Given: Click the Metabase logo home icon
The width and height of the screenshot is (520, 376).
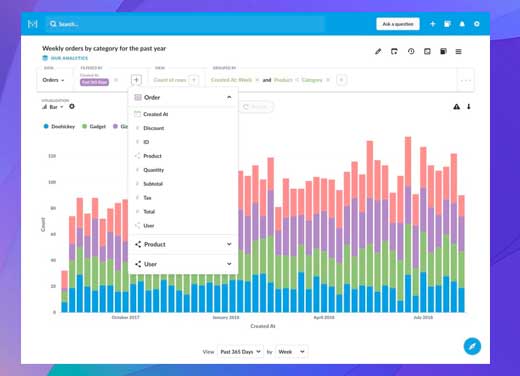Looking at the screenshot, I should [33, 24].
